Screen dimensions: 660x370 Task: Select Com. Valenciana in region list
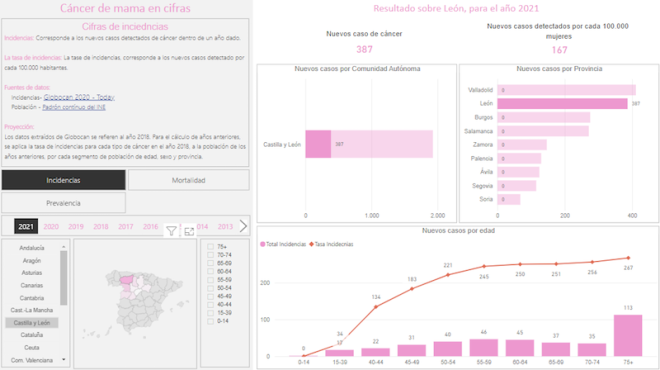point(32,360)
